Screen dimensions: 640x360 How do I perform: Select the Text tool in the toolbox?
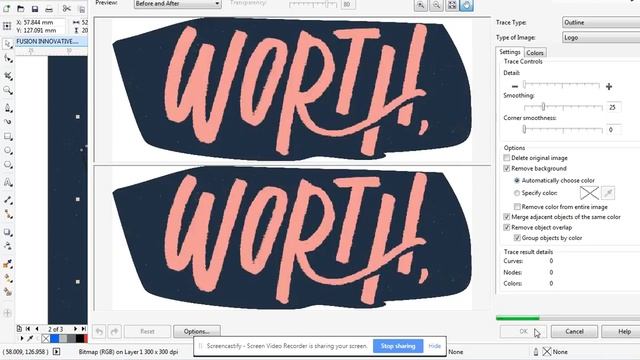tap(7, 182)
